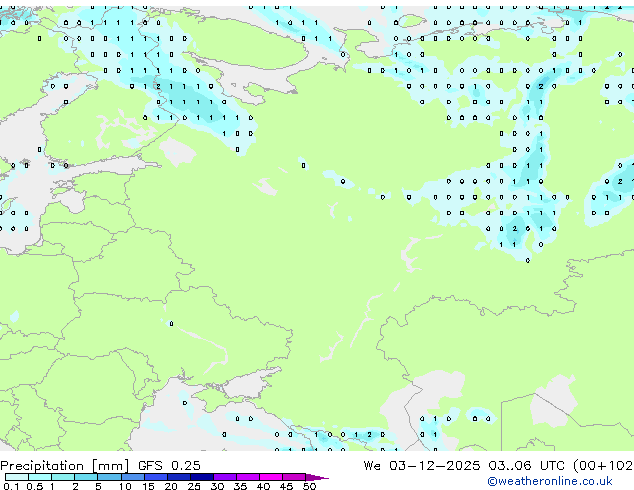Image resolution: width=634 pixels, height=490 pixels.
Task: Click the '0.1' legend scale label
Action: tap(11, 486)
